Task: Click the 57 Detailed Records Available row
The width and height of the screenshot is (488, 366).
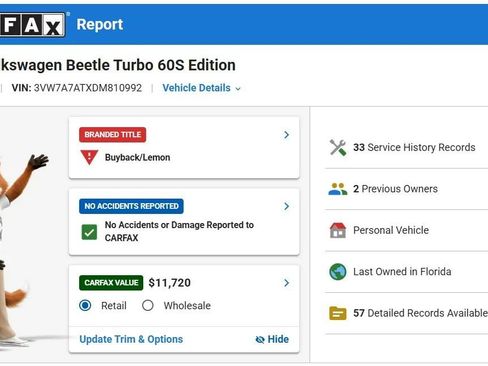Action: [x=407, y=313]
